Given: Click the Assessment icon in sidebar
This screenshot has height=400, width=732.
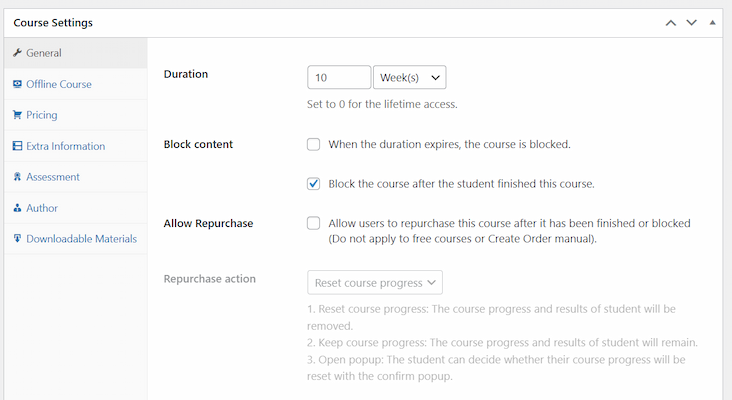Looking at the screenshot, I should (x=18, y=177).
